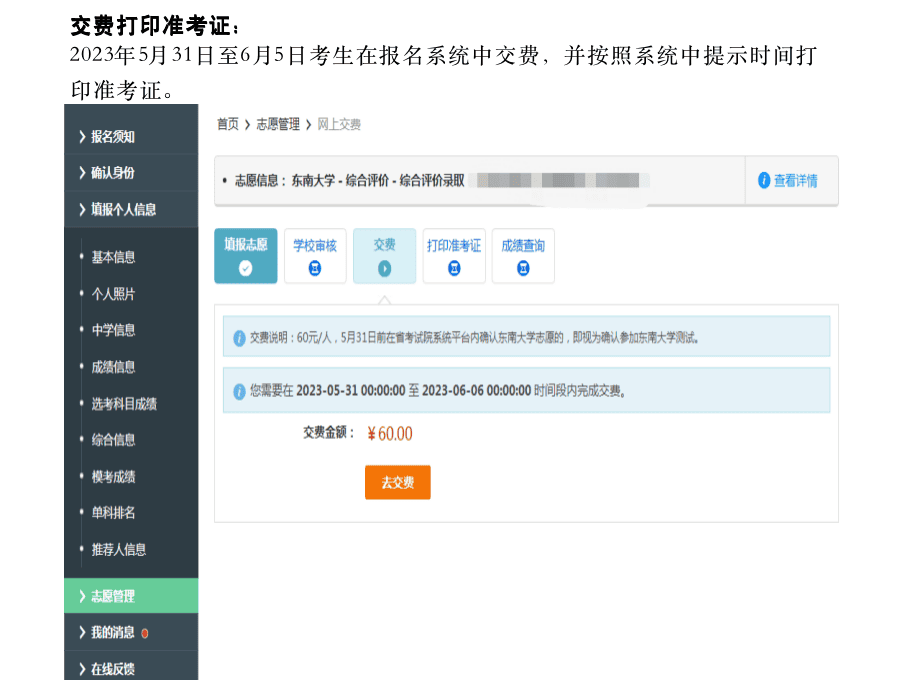Select 个人照片 in the sidebar
The width and height of the screenshot is (910, 694).
113,294
